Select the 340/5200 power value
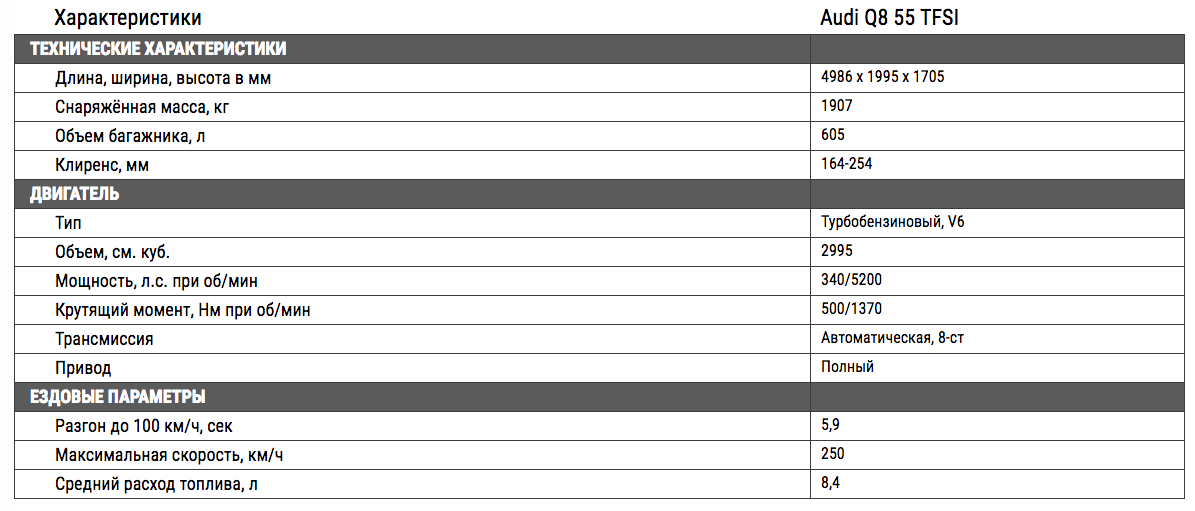This screenshot has width=1195, height=511. (x=852, y=280)
